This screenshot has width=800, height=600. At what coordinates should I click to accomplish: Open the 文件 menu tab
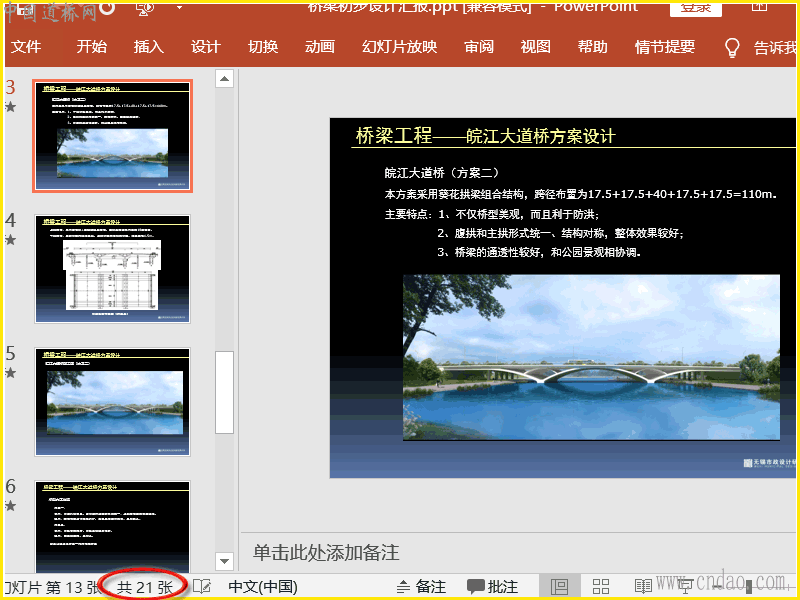(x=26, y=47)
